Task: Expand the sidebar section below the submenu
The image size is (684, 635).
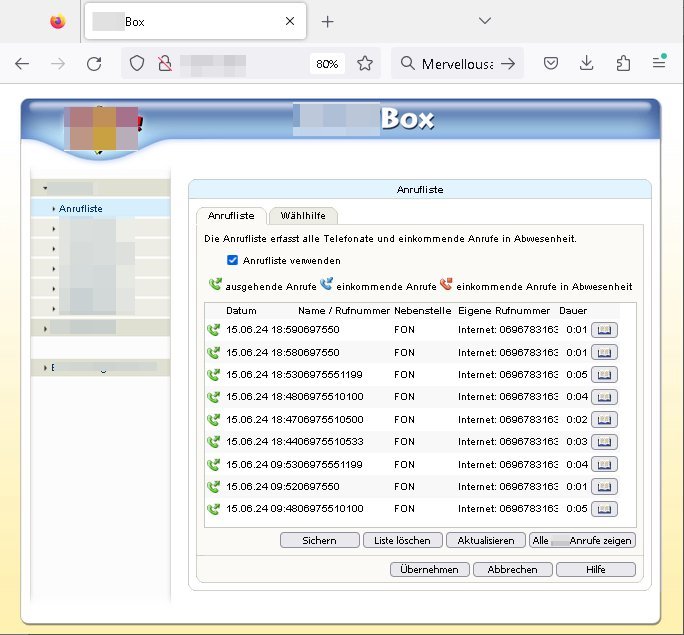Action: 45,329
